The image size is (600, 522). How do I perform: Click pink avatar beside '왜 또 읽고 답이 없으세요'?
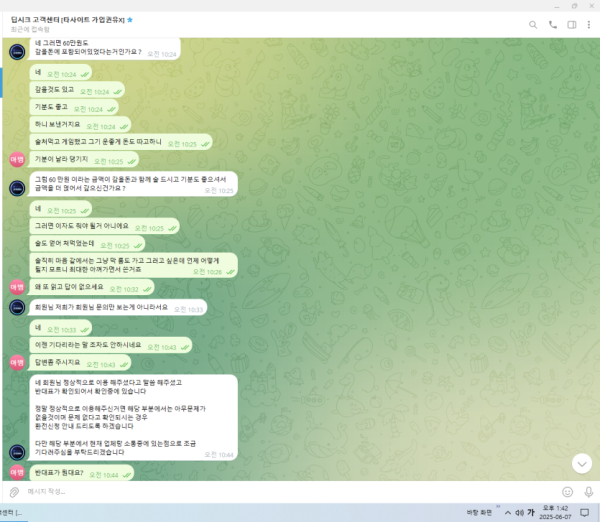pos(17,287)
